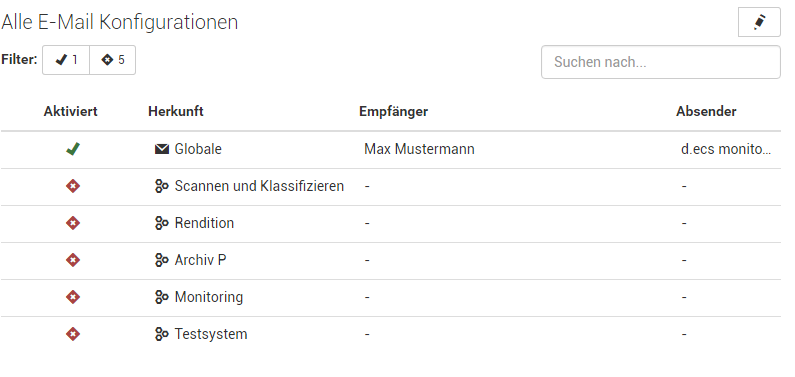Focus the Suchen nach search field
795x377 pixels.
coord(661,62)
